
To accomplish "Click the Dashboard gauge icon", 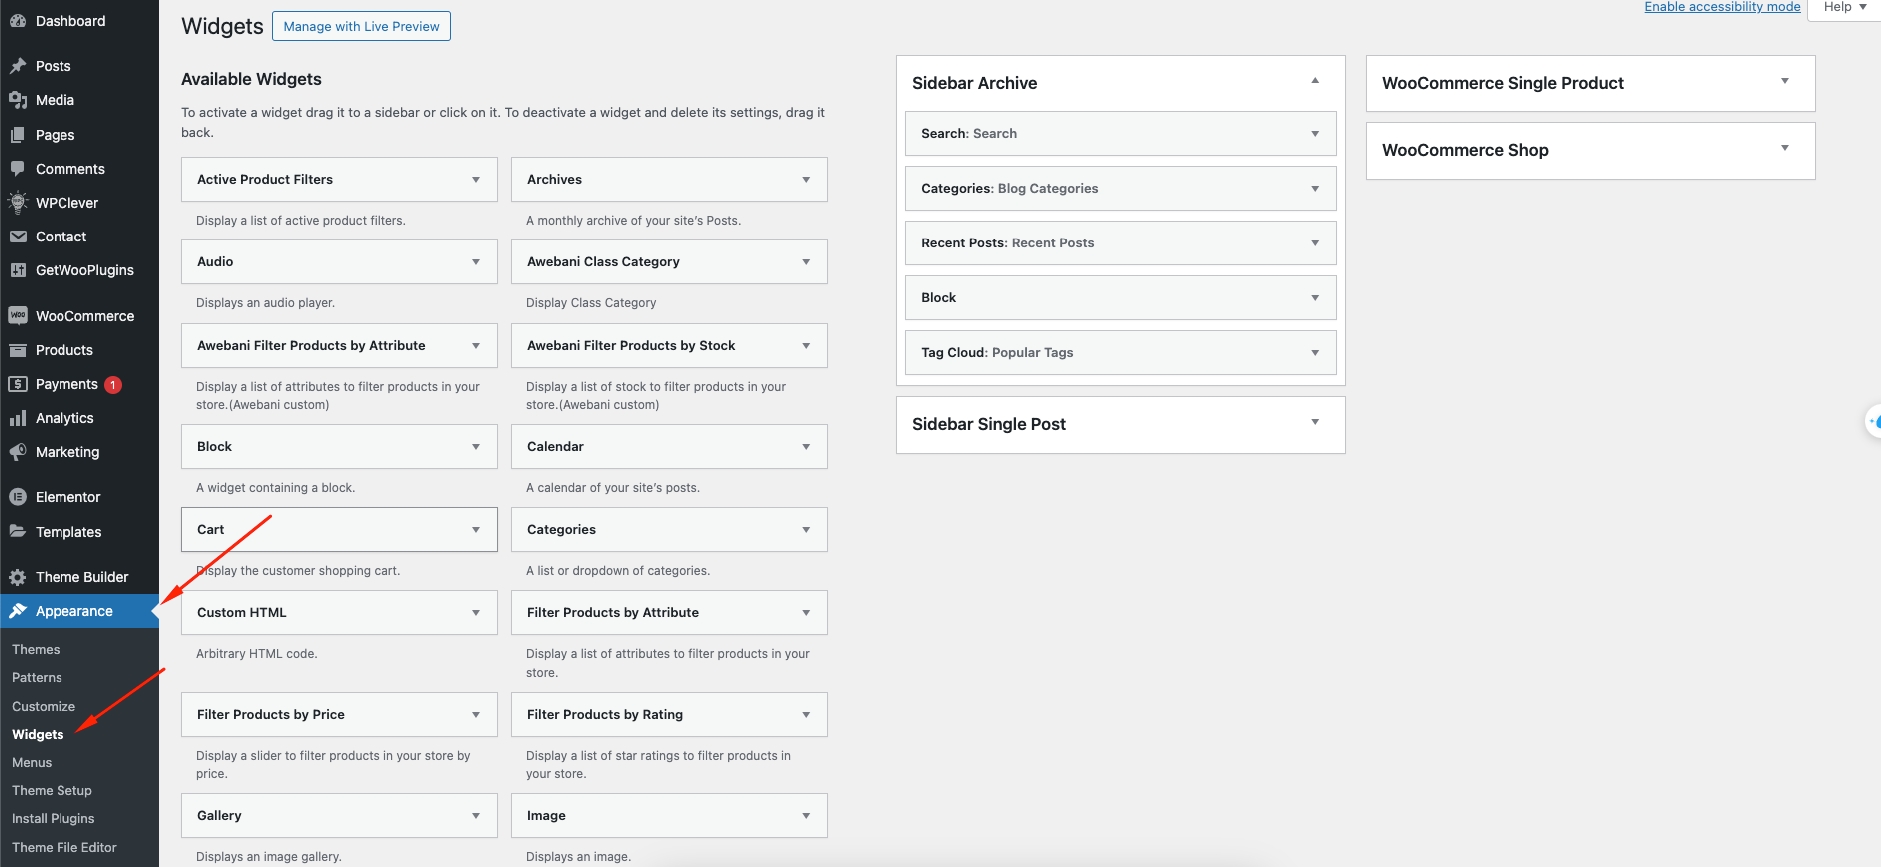I will (x=18, y=21).
